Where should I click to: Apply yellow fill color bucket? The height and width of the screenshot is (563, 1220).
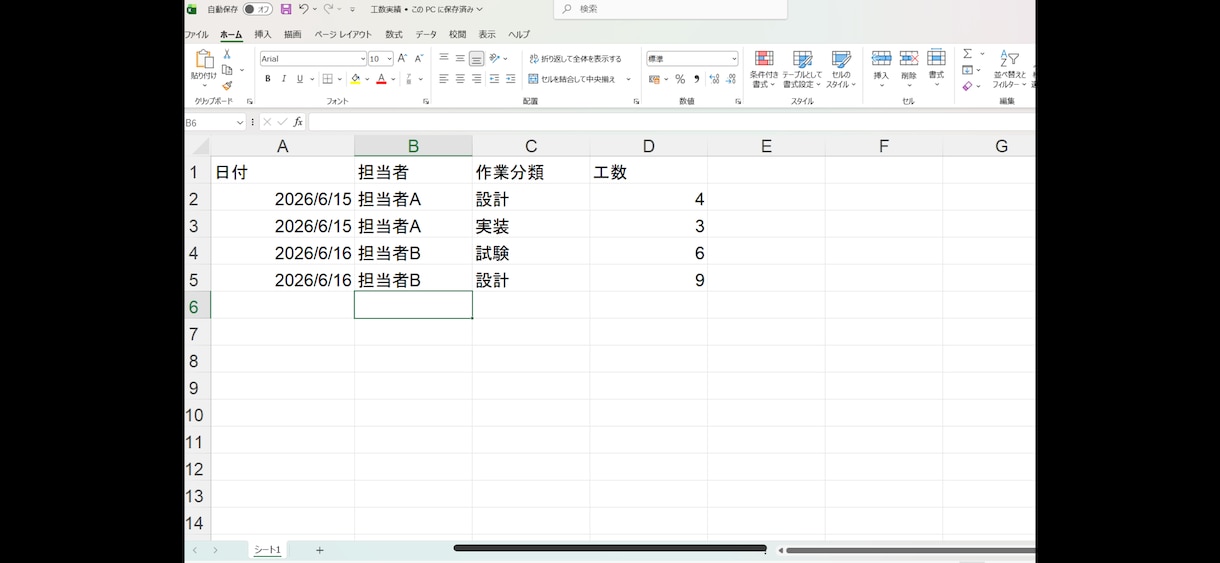click(356, 79)
